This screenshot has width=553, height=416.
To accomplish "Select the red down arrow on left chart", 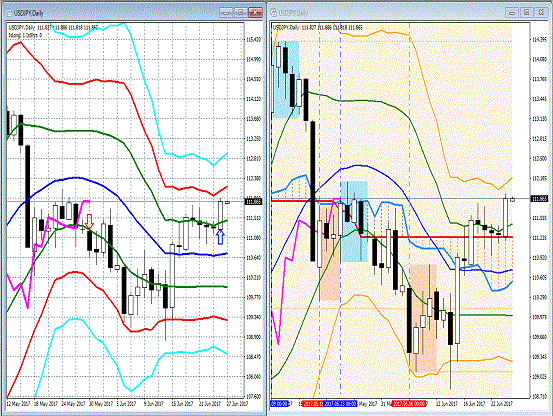I will point(90,221).
